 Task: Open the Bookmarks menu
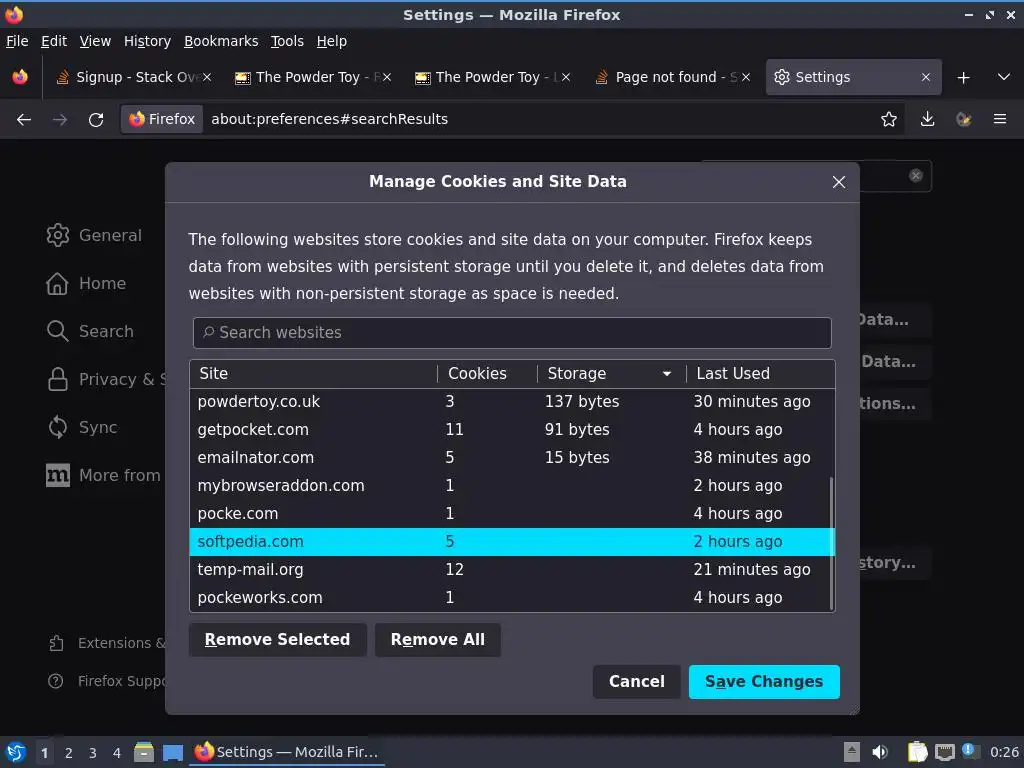[221, 41]
